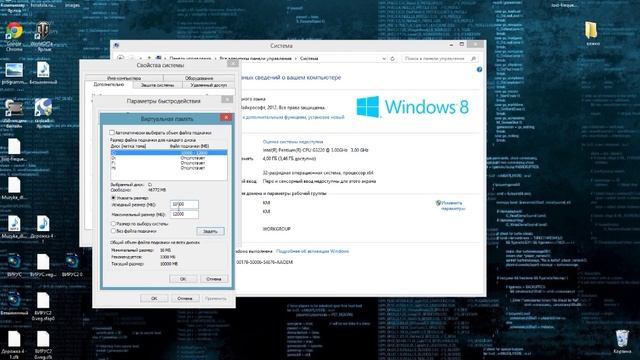The image size is (640, 360).
Task: Launch the World of Tanks desktop shortcut
Action: (42, 32)
